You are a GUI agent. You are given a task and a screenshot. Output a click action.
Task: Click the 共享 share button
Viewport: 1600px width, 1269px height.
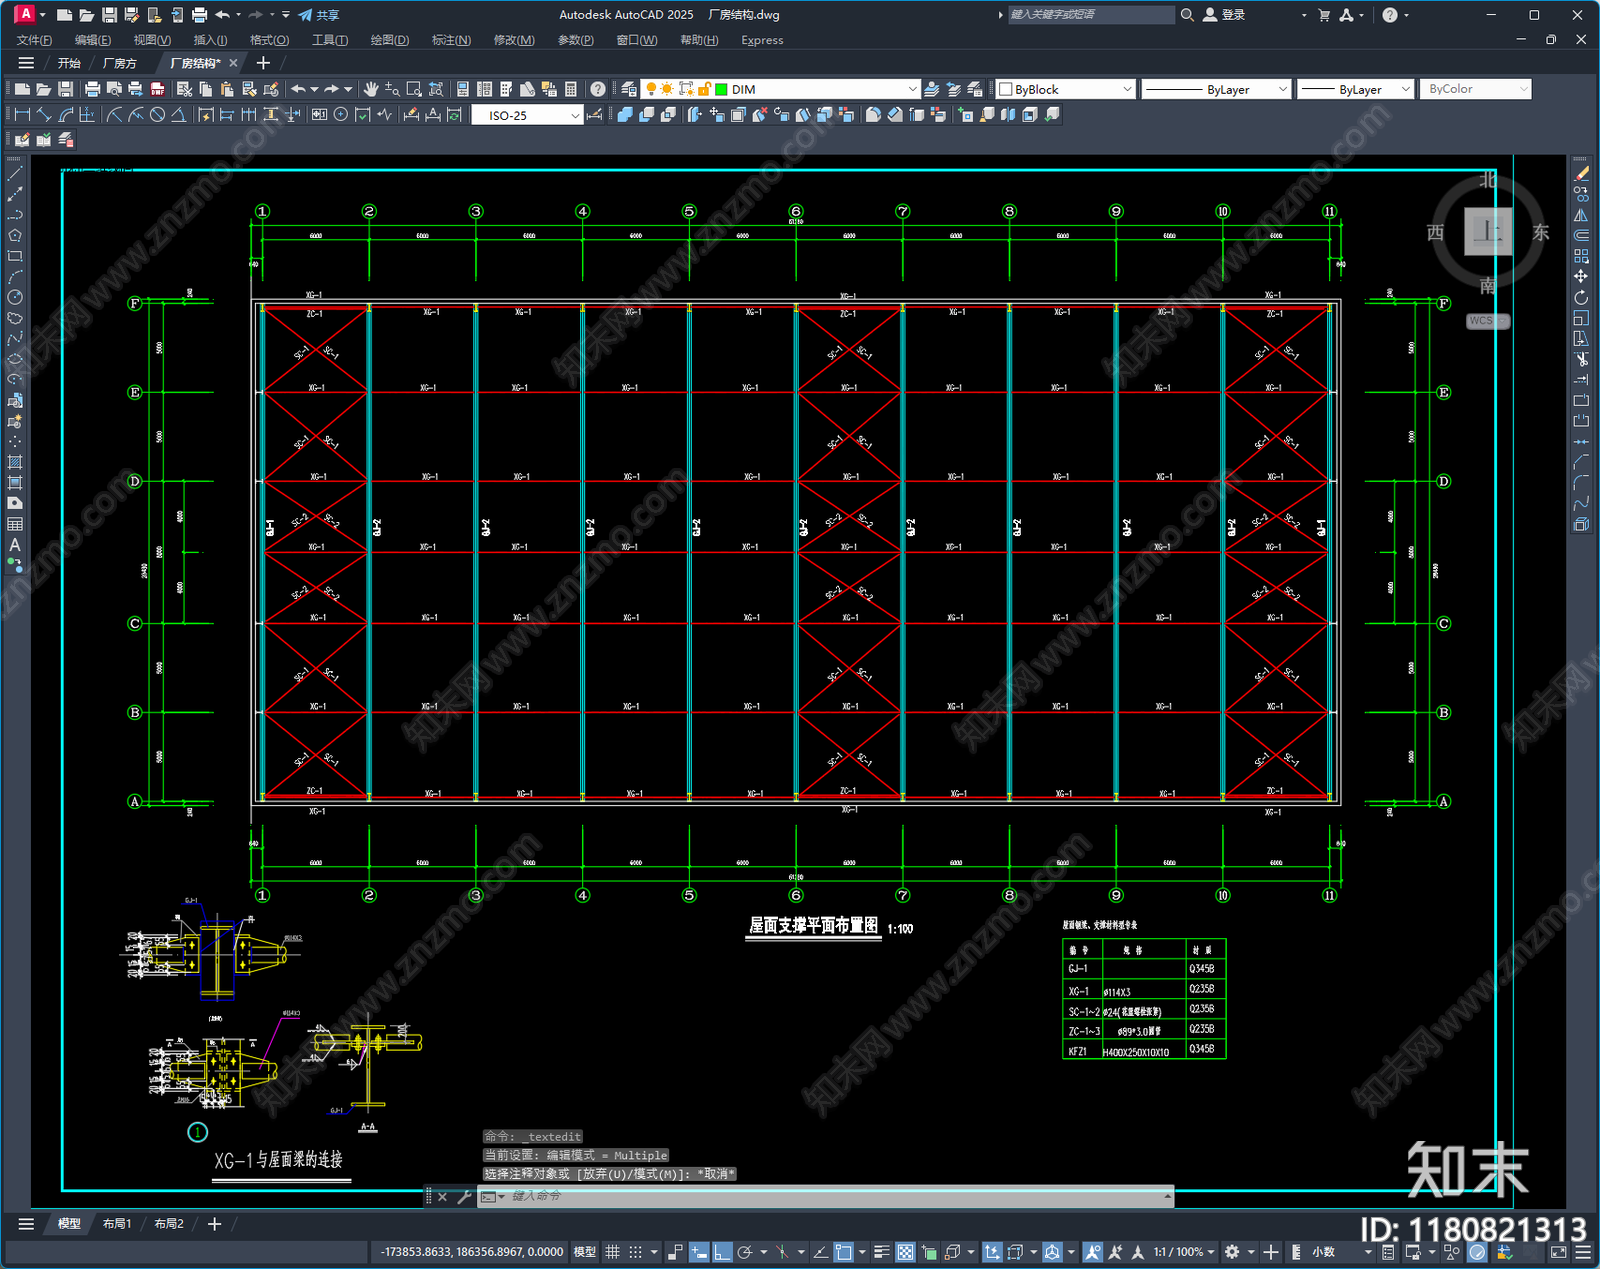pos(319,15)
